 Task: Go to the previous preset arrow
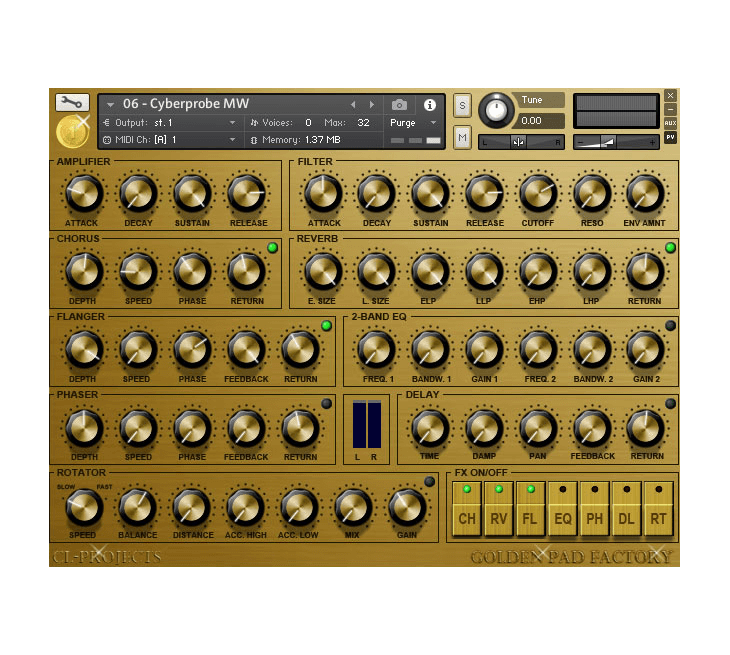353,105
